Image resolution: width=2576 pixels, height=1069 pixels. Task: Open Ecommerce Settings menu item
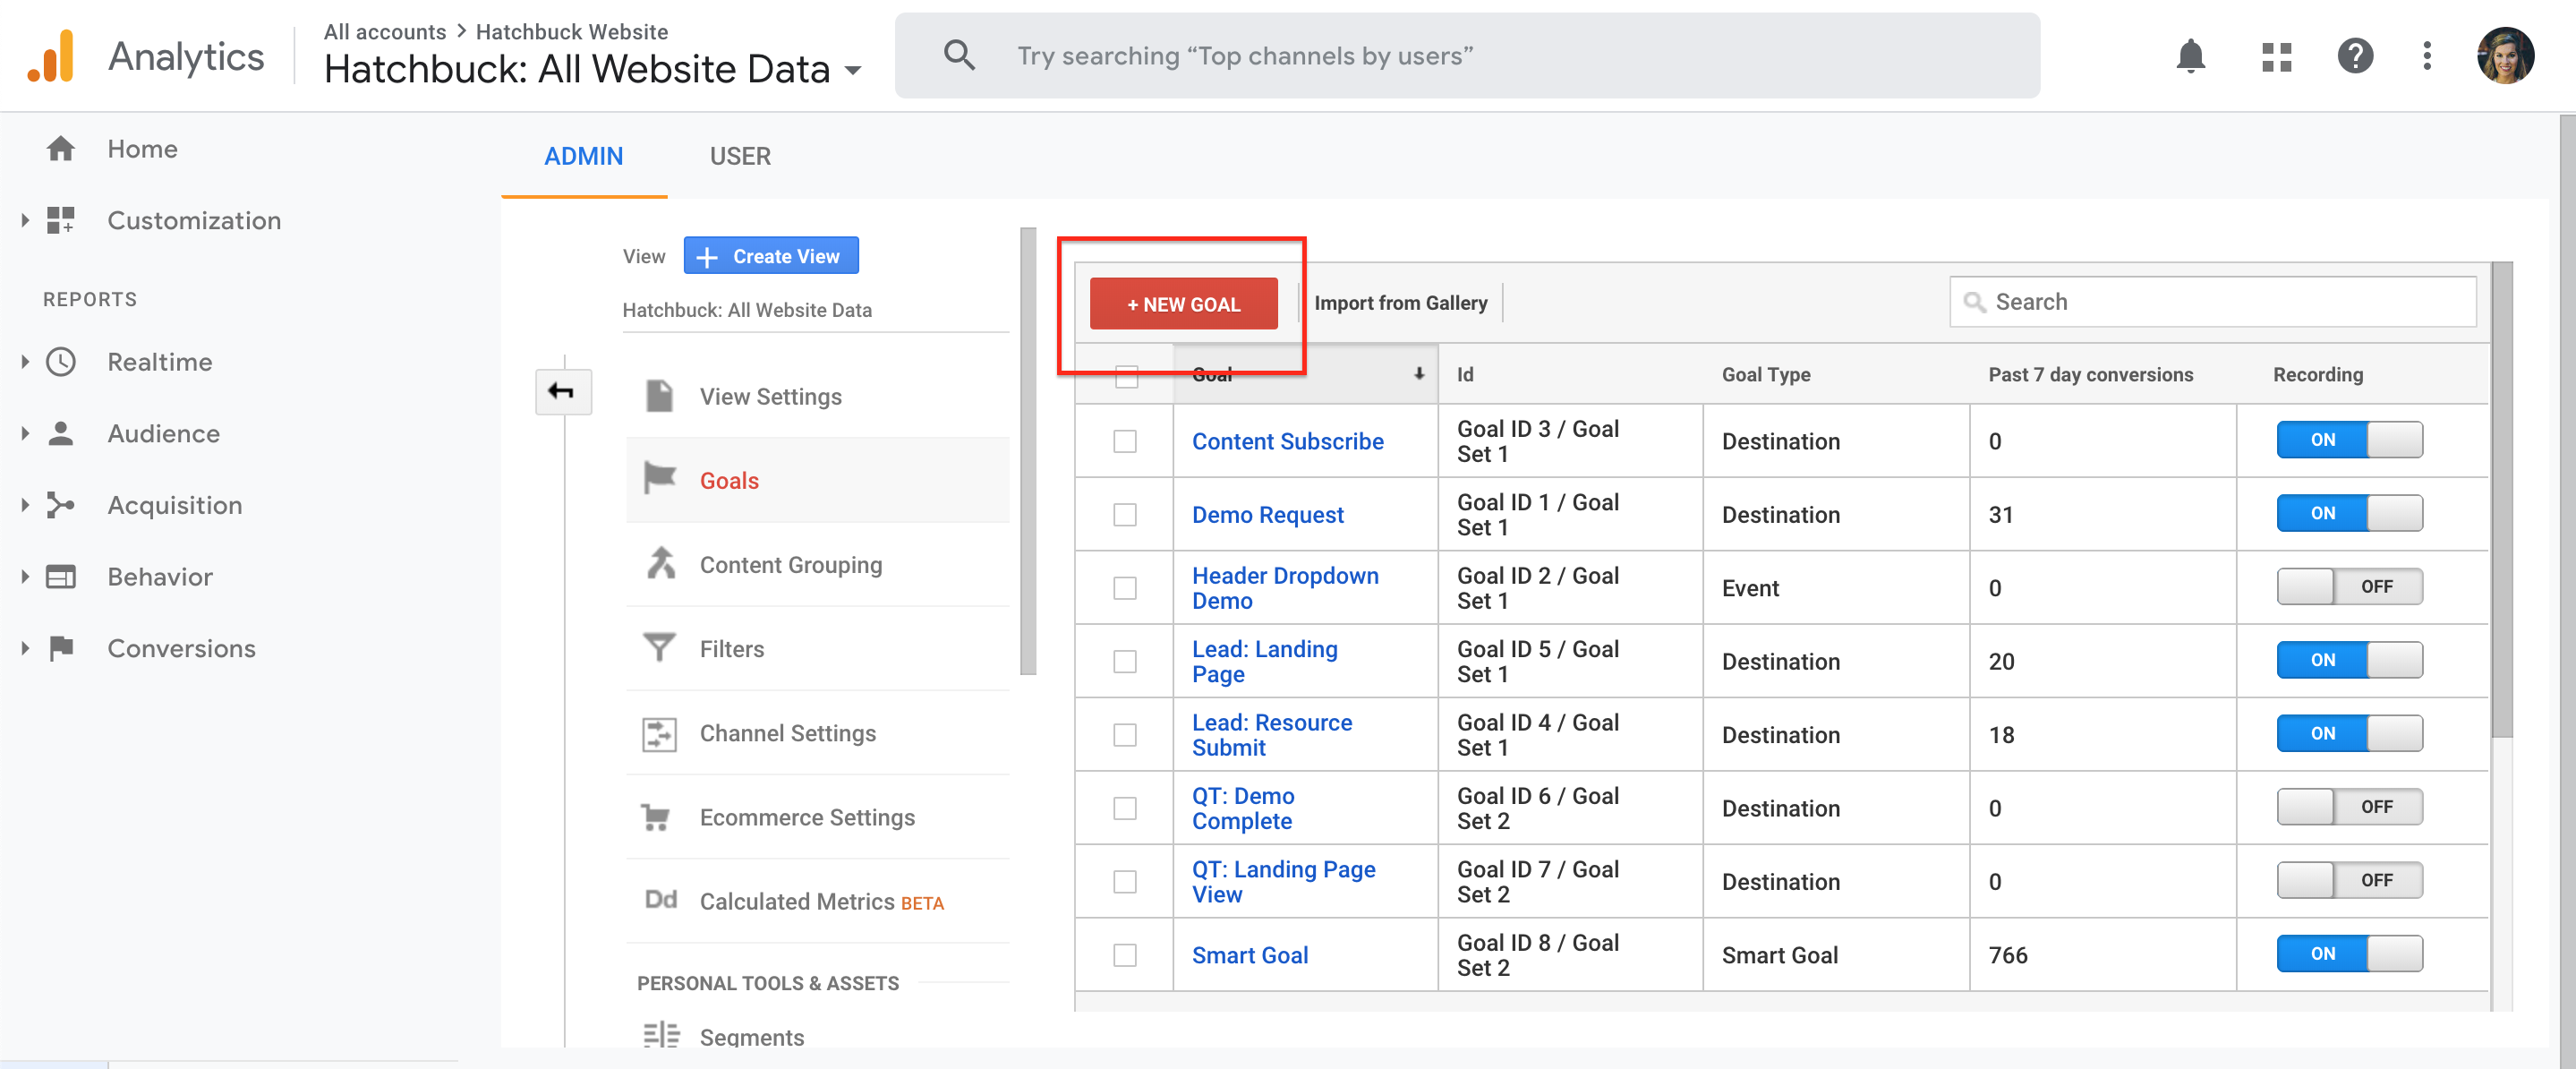click(818, 818)
